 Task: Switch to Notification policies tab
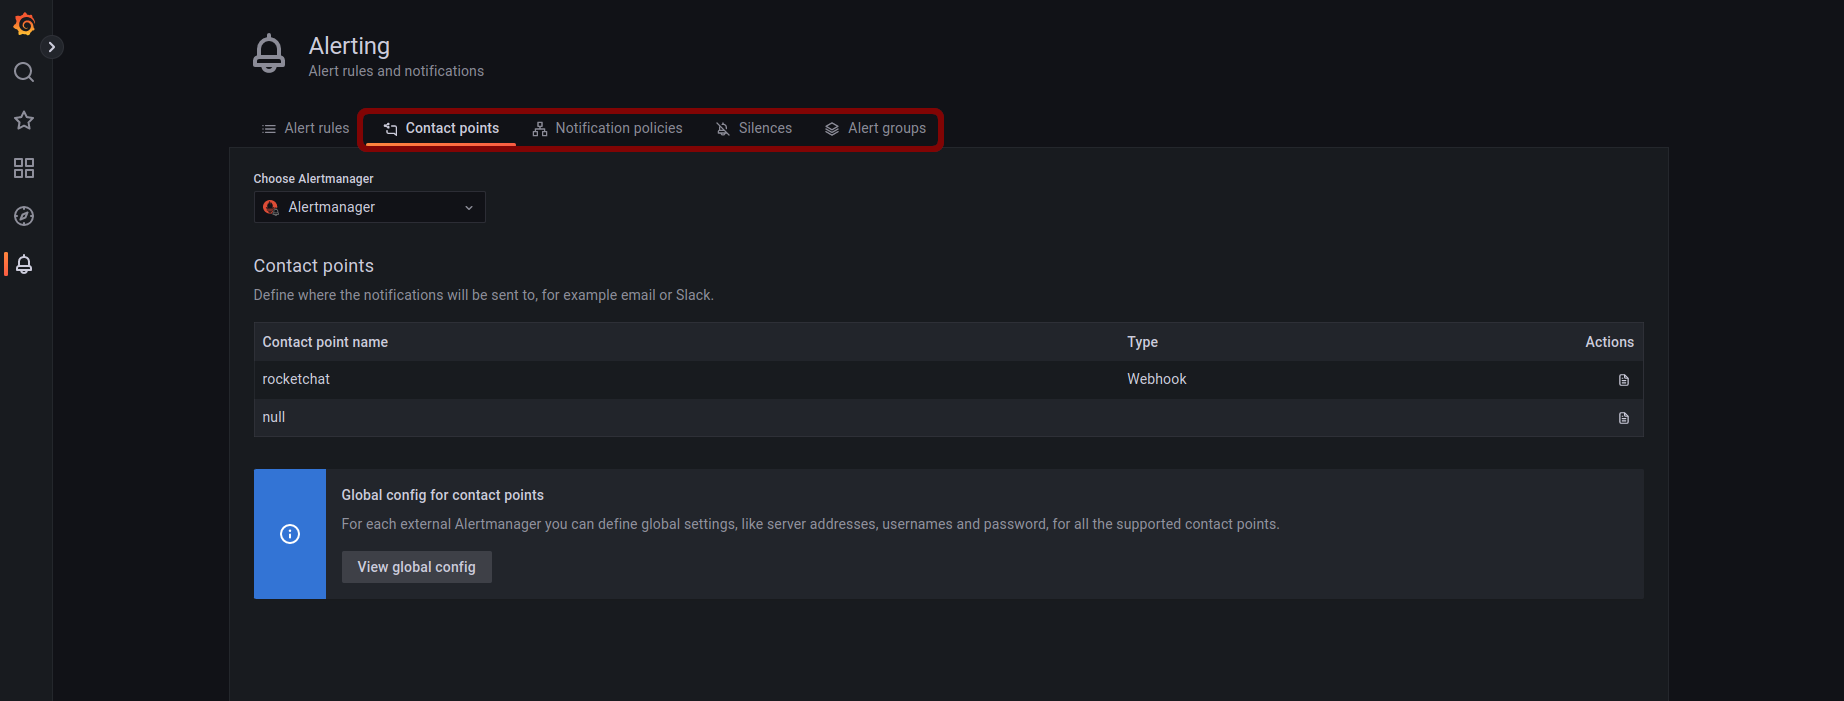[x=607, y=128]
